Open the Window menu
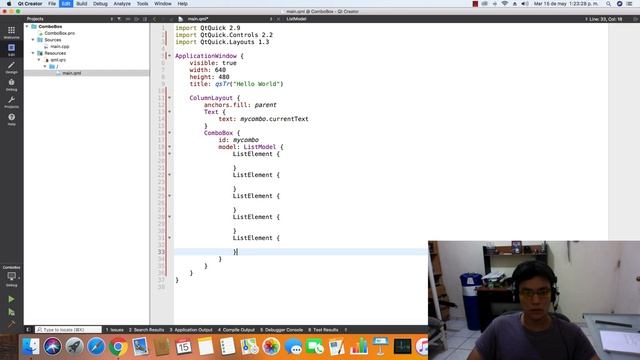 click(162, 4)
